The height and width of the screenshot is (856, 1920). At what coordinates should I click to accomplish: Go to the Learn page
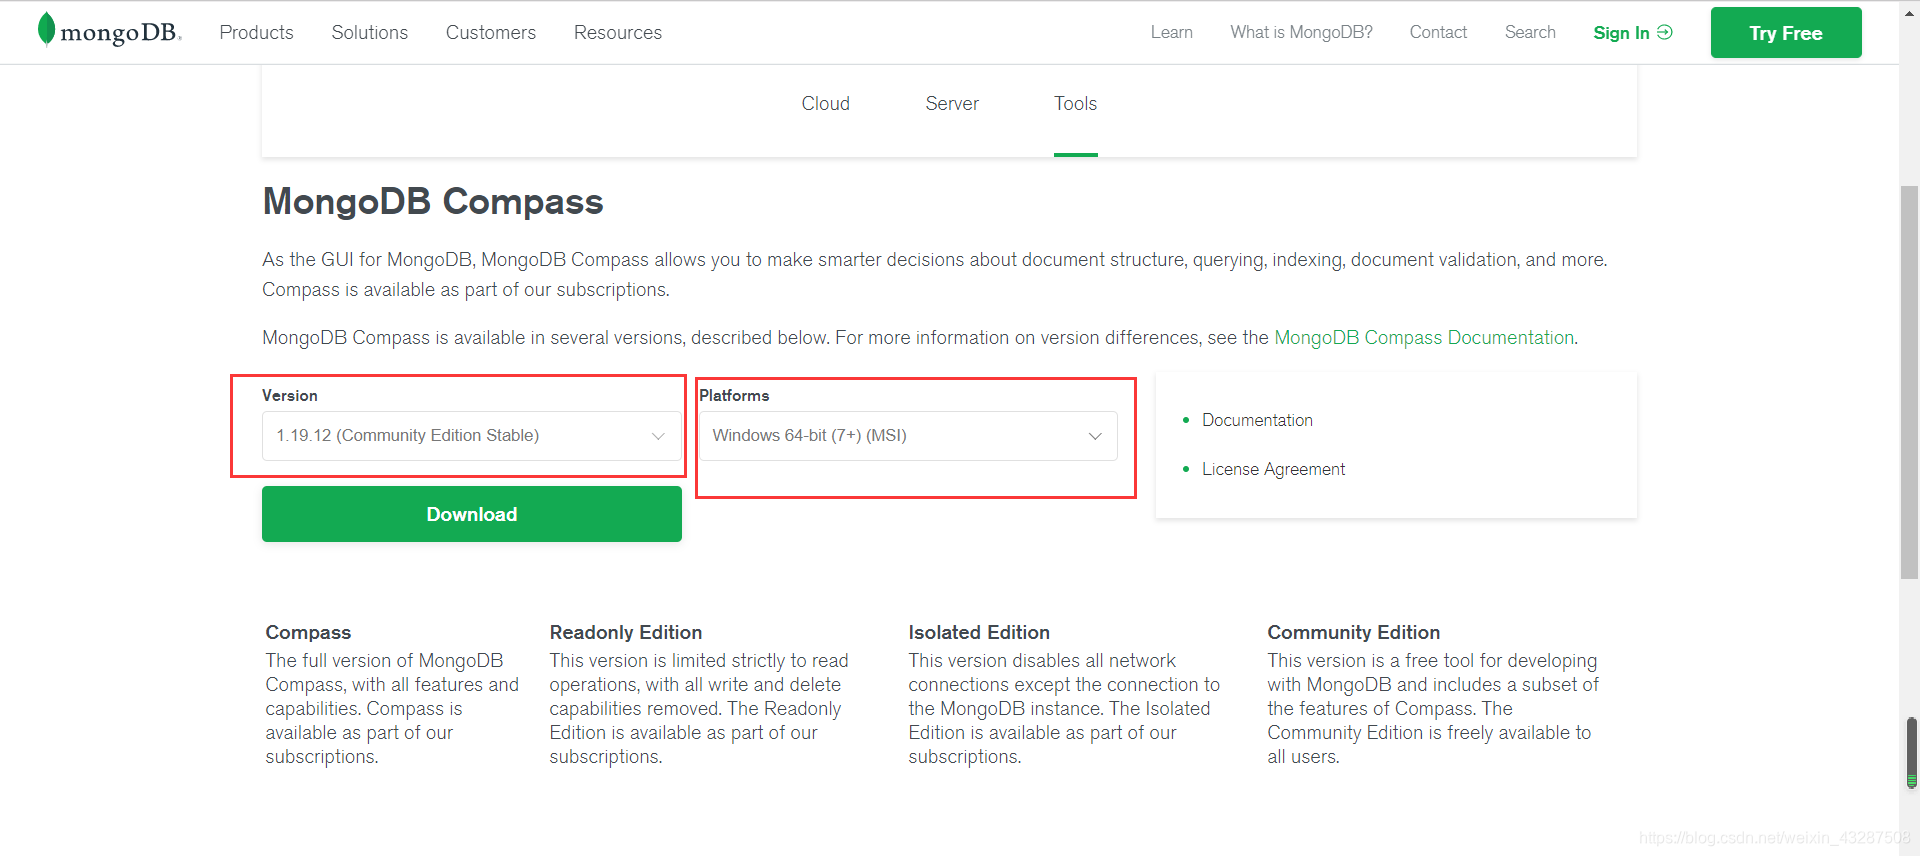1171,32
